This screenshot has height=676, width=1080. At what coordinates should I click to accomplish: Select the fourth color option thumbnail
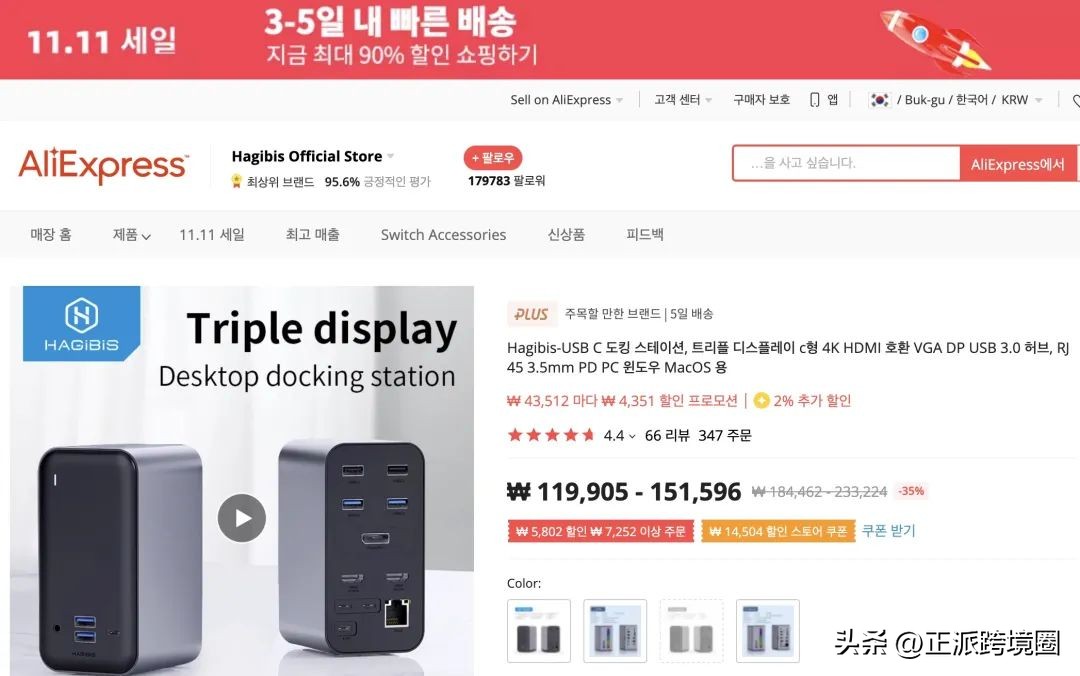[767, 631]
